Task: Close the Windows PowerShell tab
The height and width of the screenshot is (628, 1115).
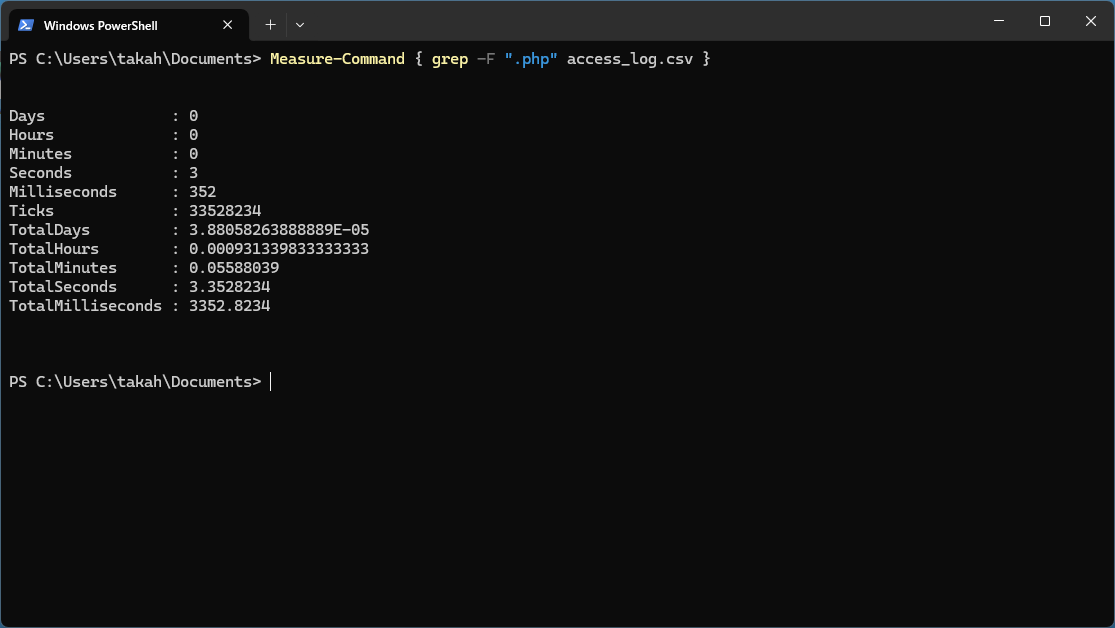Action: pos(227,24)
